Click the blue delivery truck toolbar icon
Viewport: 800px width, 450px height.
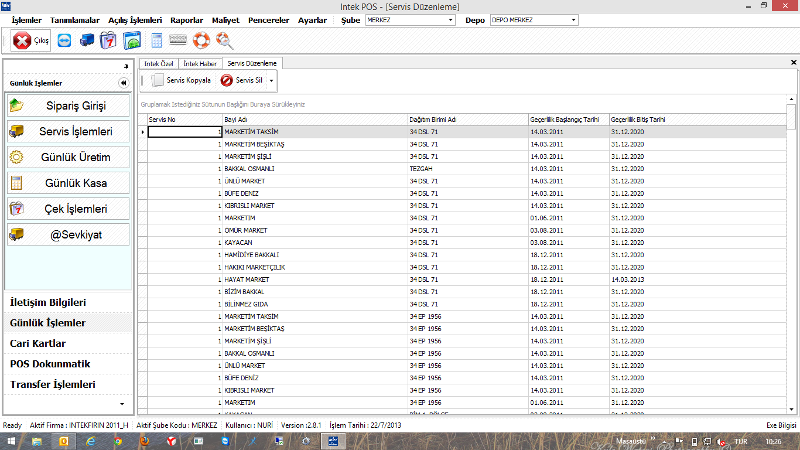tap(87, 41)
